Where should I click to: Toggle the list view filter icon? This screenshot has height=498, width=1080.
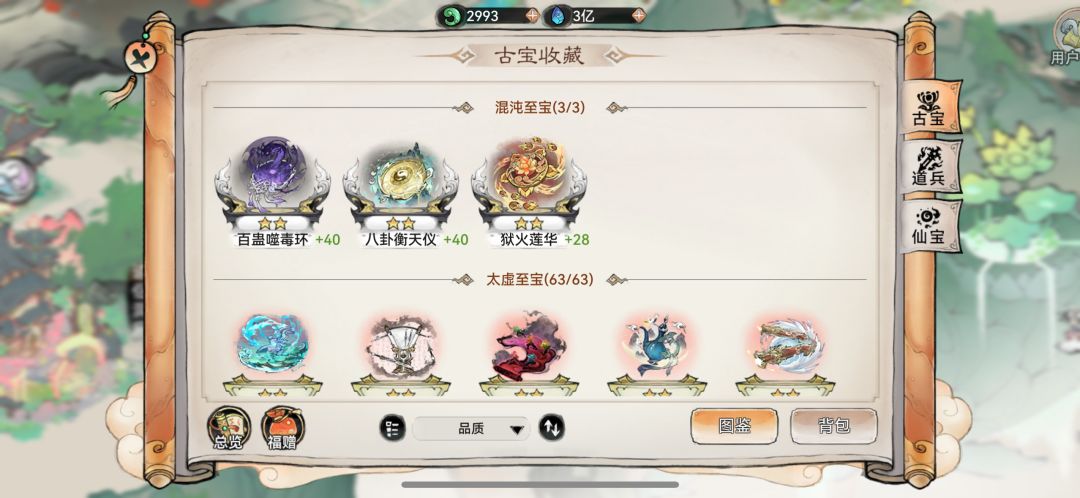(393, 428)
